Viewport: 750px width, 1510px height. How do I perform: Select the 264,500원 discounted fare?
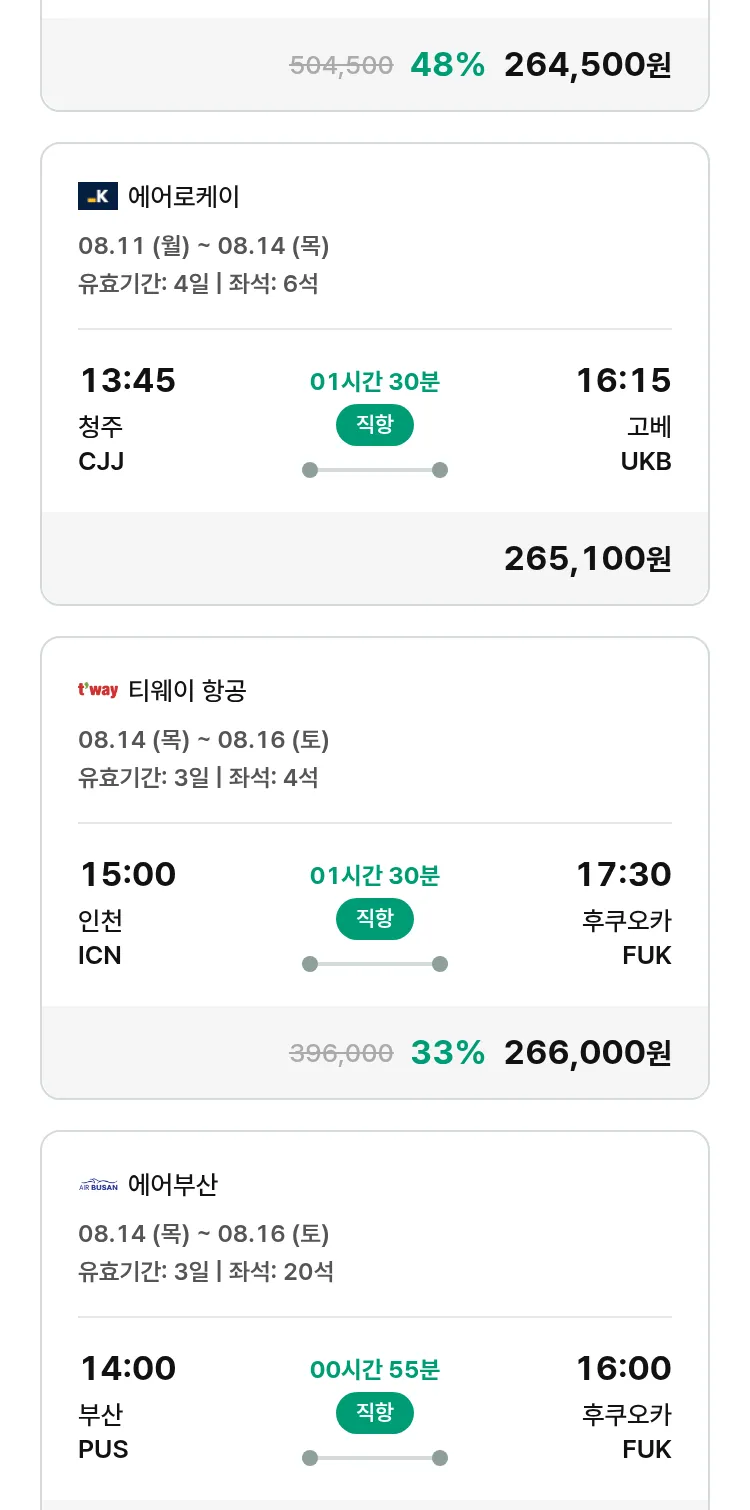coord(587,65)
